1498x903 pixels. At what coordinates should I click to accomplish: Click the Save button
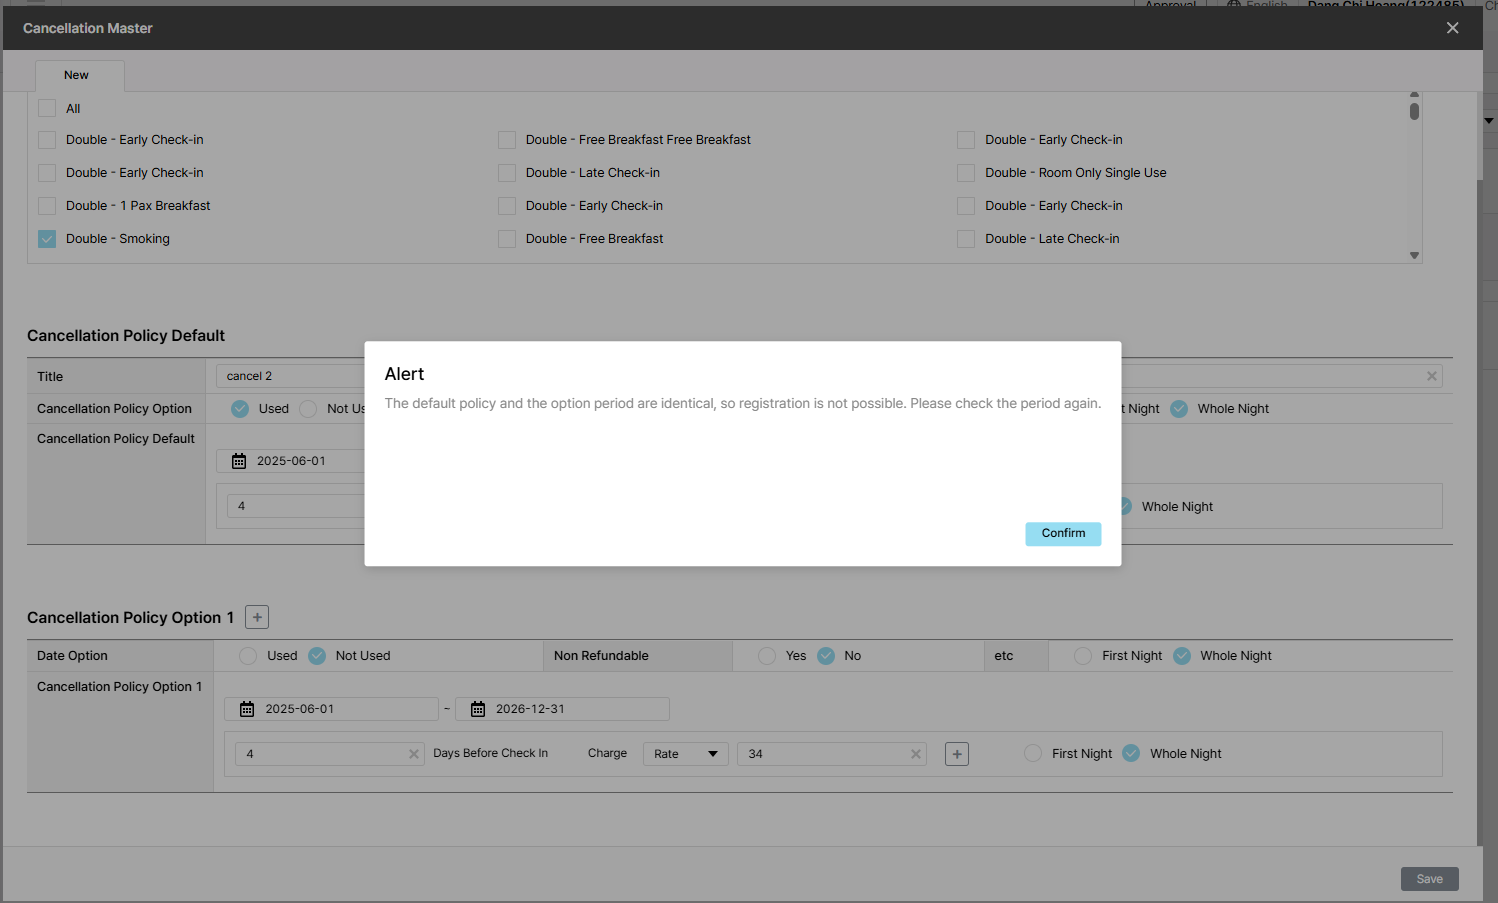click(x=1429, y=879)
